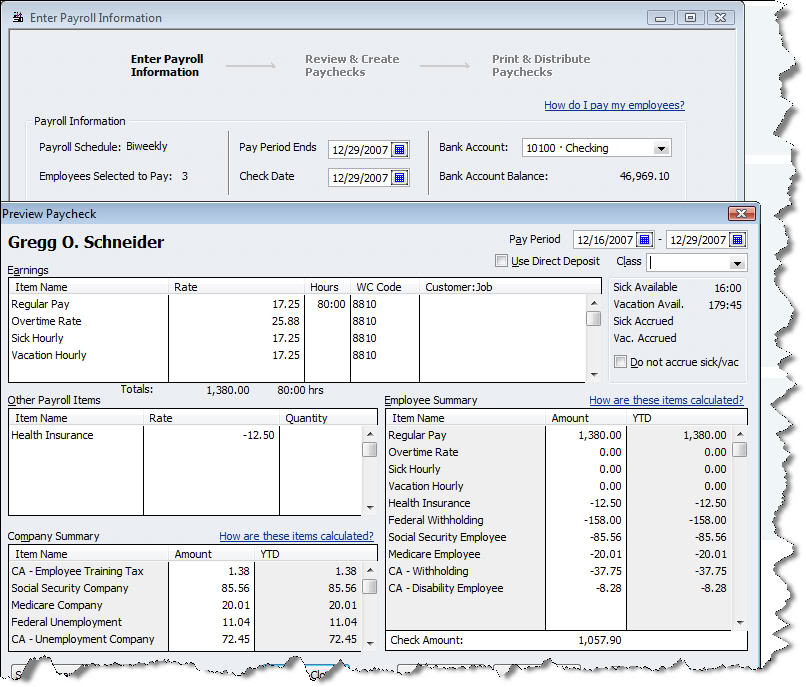Check Do not accrue sick/vac option
Screen dimensions: 806x687
pyautogui.click(x=620, y=362)
